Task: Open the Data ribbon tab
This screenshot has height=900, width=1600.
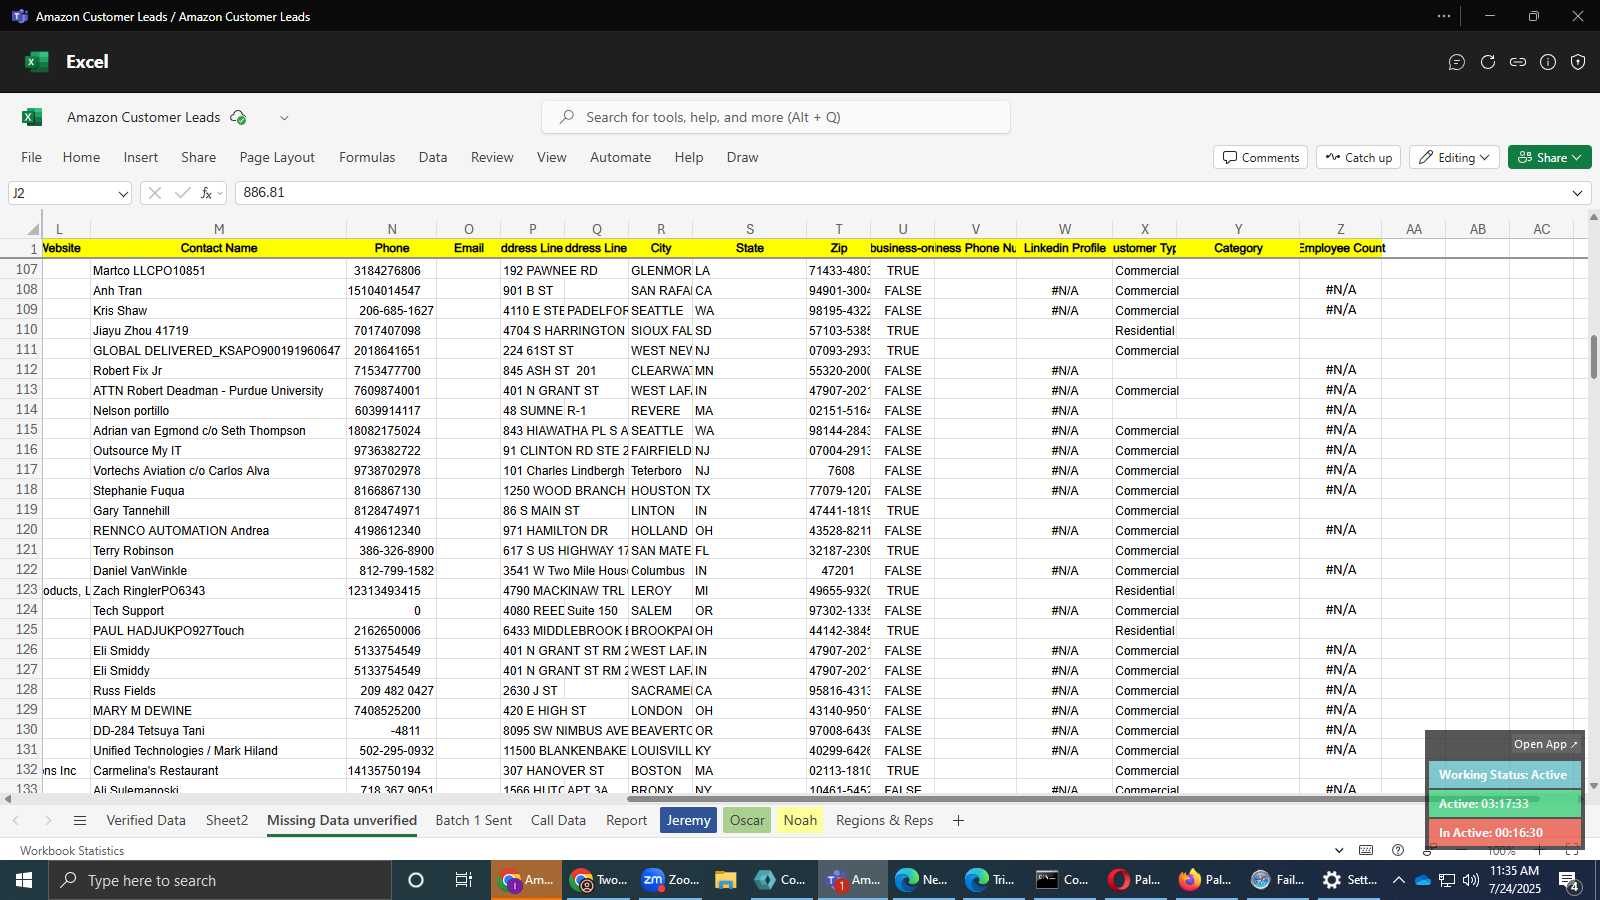Action: (x=433, y=157)
